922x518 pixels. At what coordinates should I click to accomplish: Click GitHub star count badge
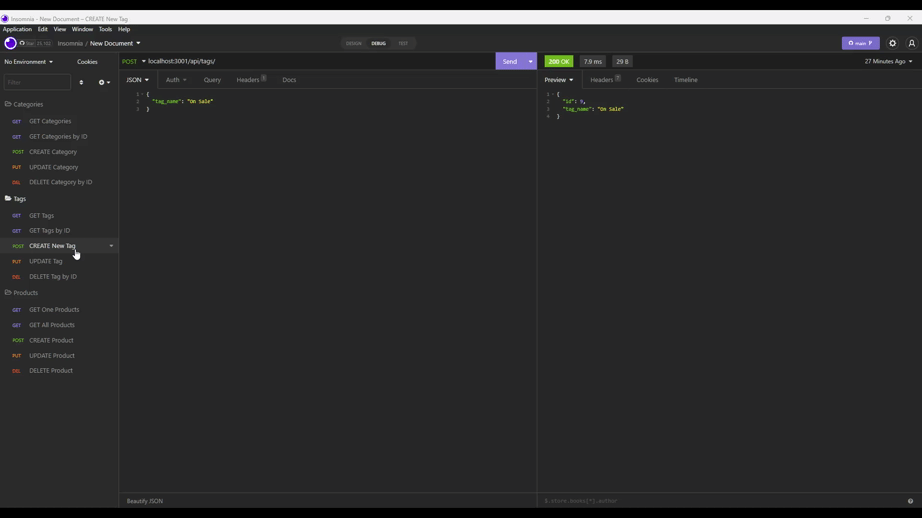(35, 43)
